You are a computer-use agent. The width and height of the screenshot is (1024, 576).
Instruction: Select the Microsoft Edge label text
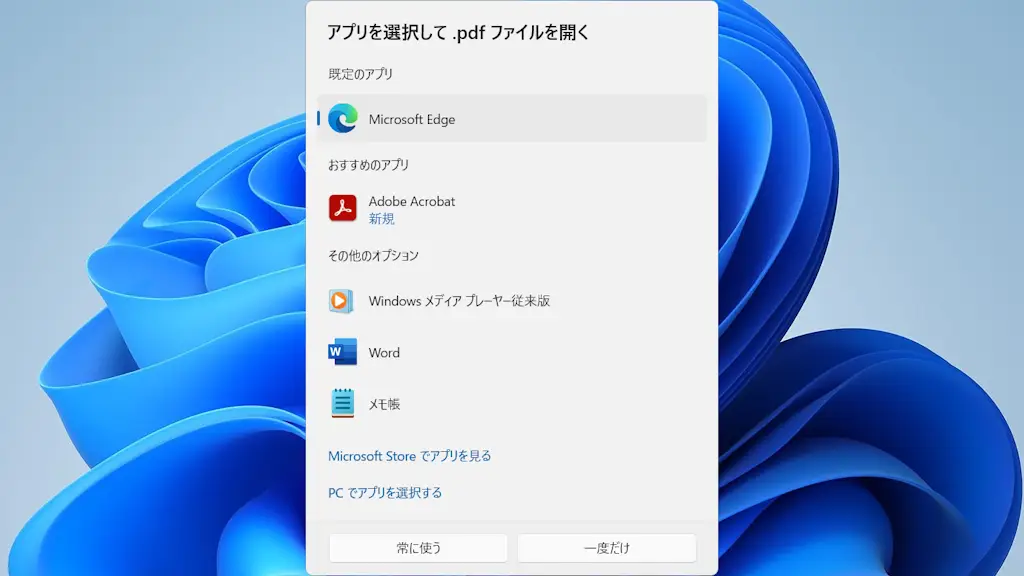coord(411,120)
